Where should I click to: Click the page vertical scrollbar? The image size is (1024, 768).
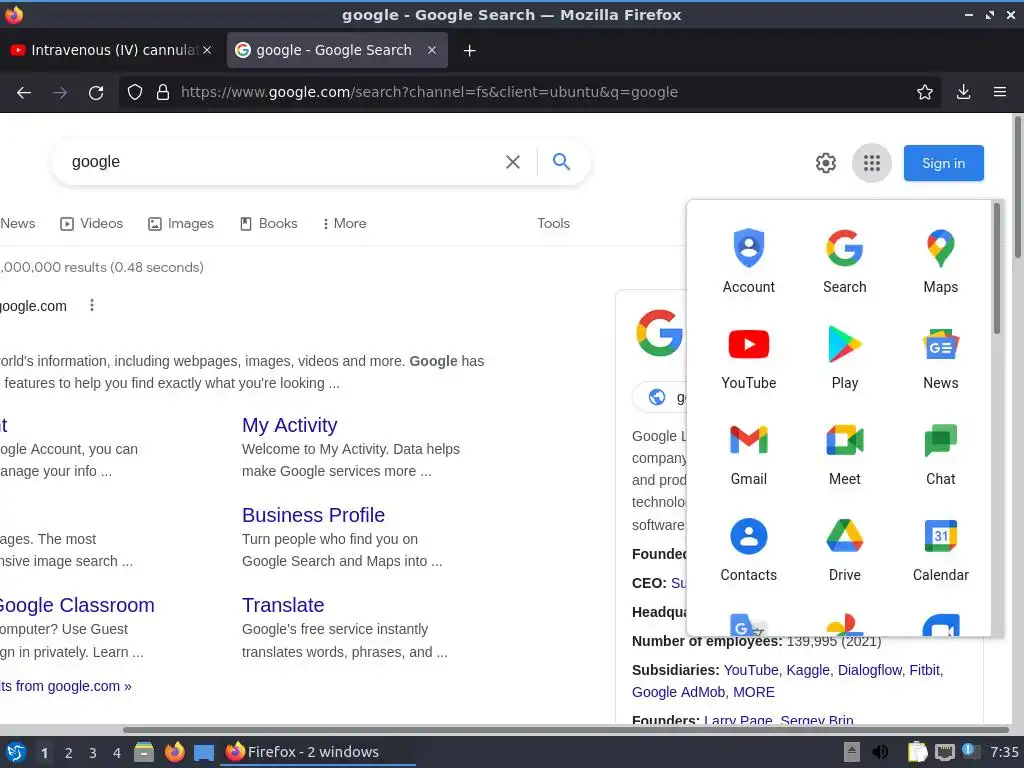pos(1017,186)
